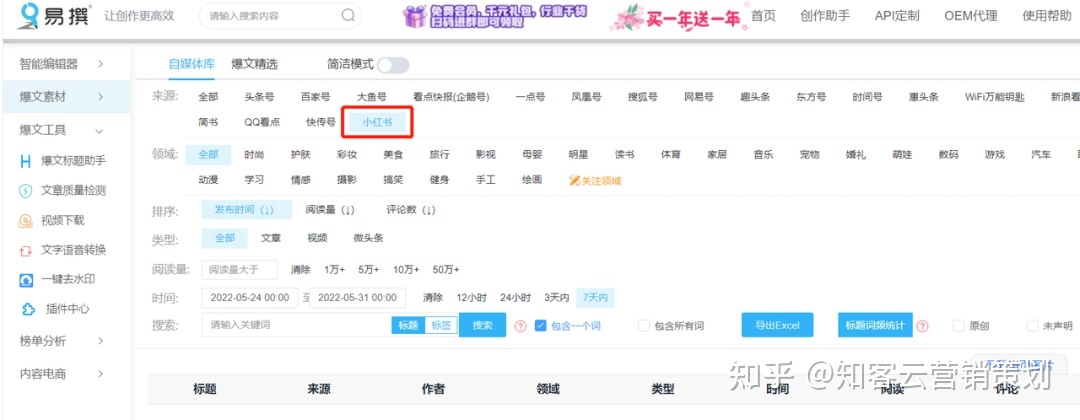
Task: Select the 护肤 domain filter
Action: pos(301,155)
